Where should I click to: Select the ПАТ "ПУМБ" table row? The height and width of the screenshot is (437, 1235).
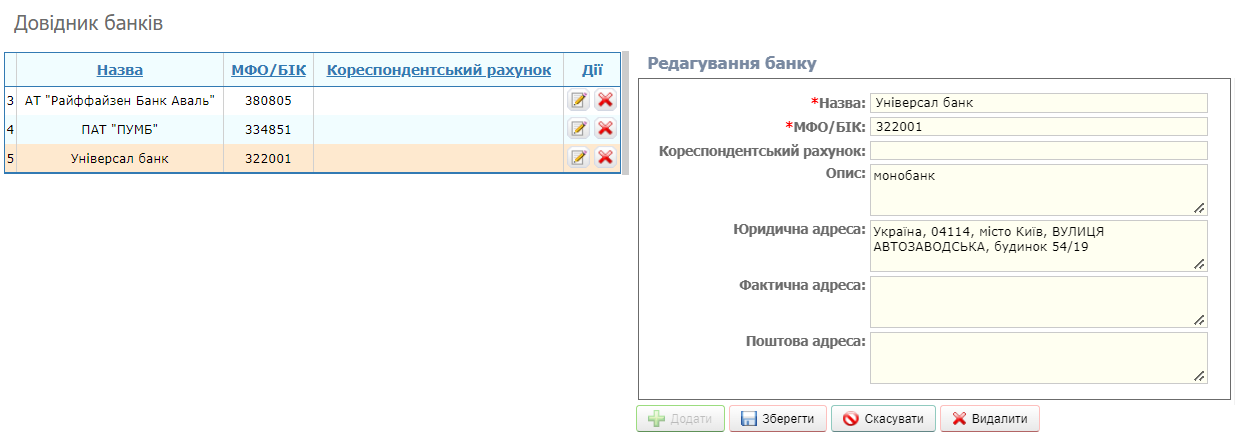(120, 129)
